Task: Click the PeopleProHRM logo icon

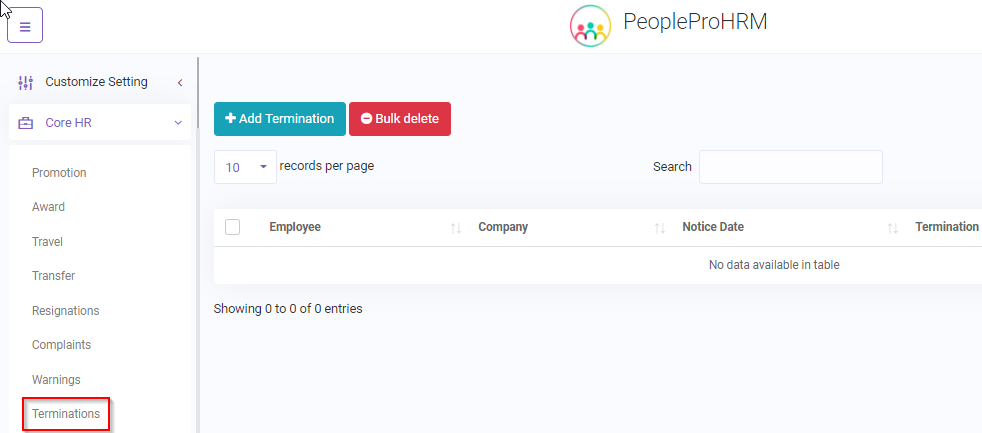Action: (590, 26)
